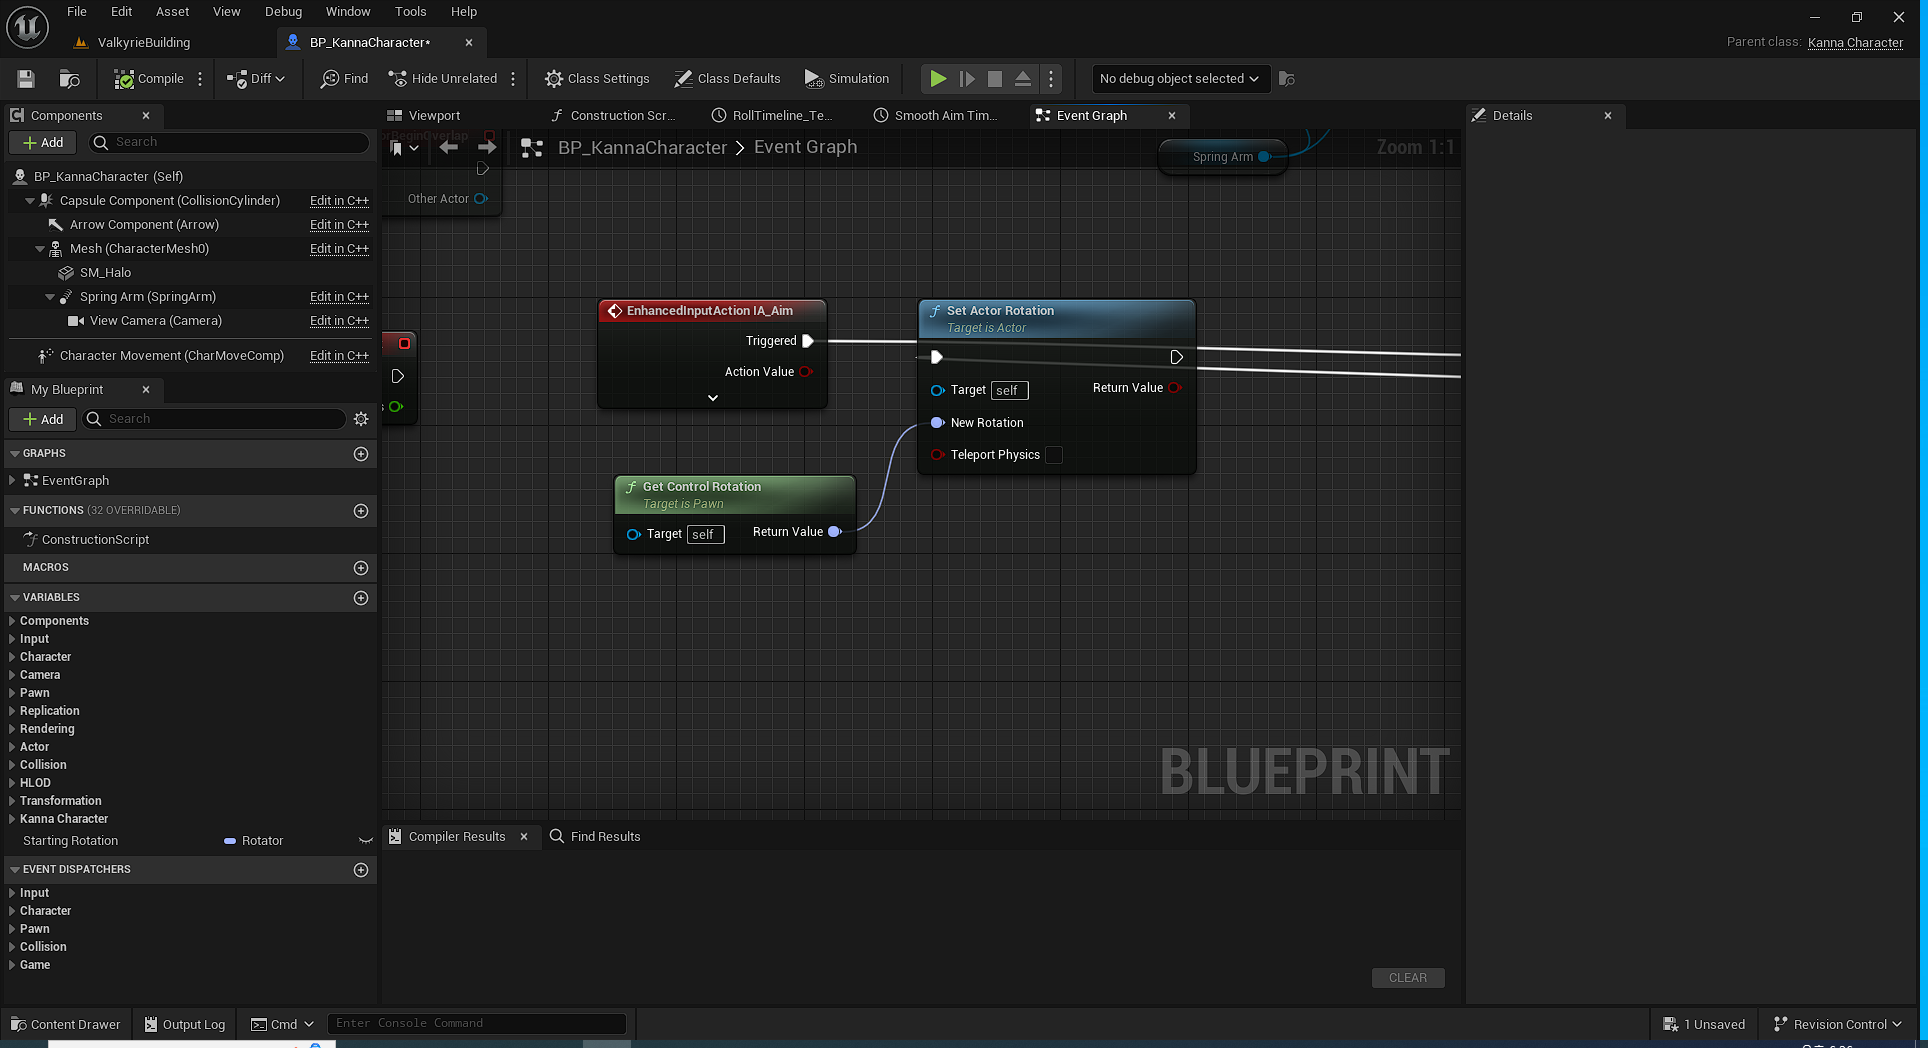Viewport: 1928px width, 1048px height.
Task: Clear the compiler results
Action: [x=1408, y=978]
